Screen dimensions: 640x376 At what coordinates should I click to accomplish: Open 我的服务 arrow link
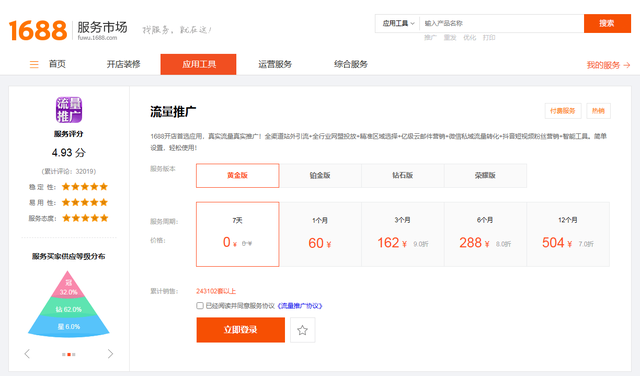tap(608, 65)
